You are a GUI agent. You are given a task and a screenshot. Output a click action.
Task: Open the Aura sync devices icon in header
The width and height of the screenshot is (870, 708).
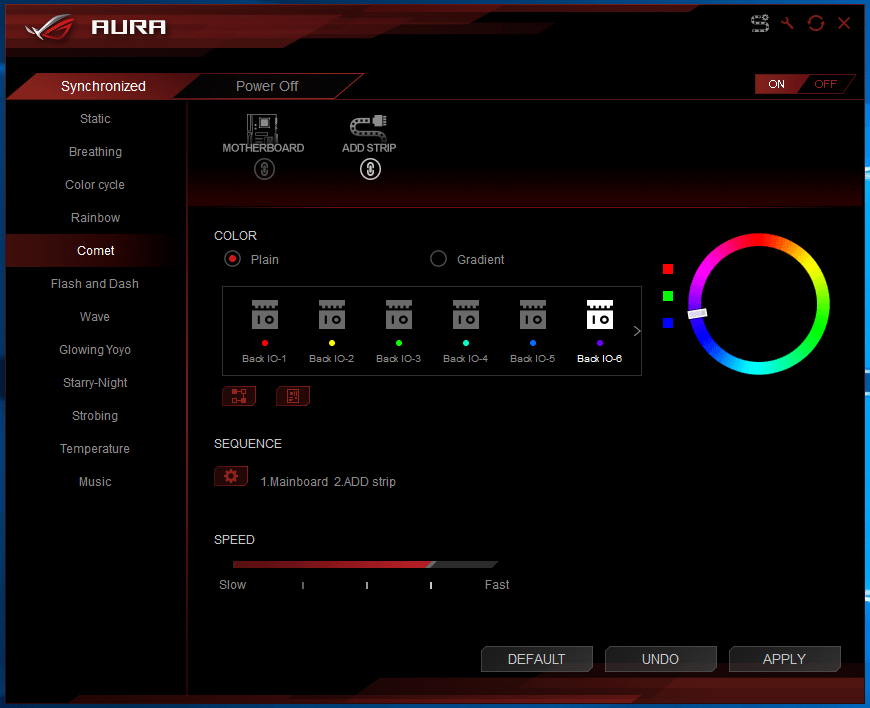[760, 23]
